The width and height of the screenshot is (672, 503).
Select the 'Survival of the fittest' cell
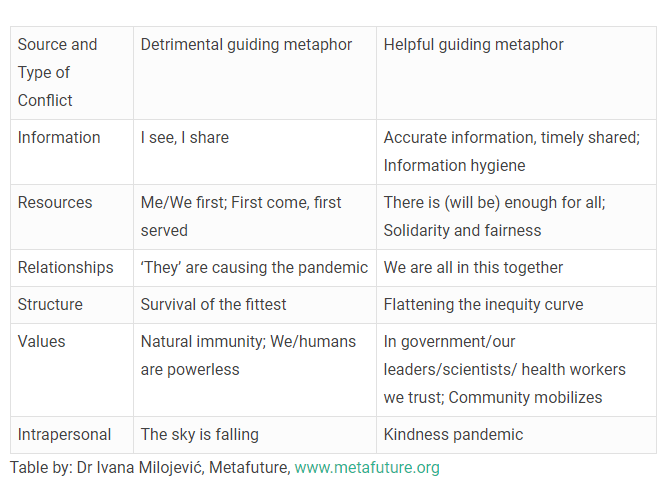(x=213, y=304)
